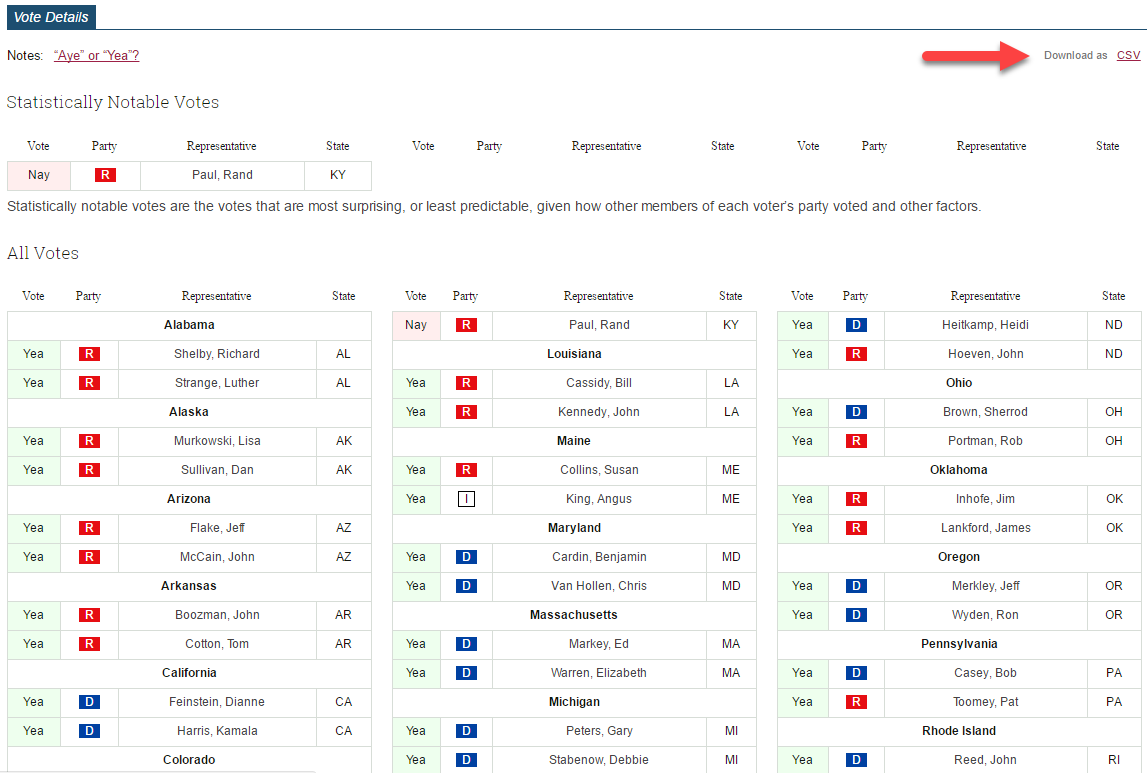Click the Democrat badge next to Heitkamp, Heidi
Image resolution: width=1147 pixels, height=773 pixels.
pos(856,325)
